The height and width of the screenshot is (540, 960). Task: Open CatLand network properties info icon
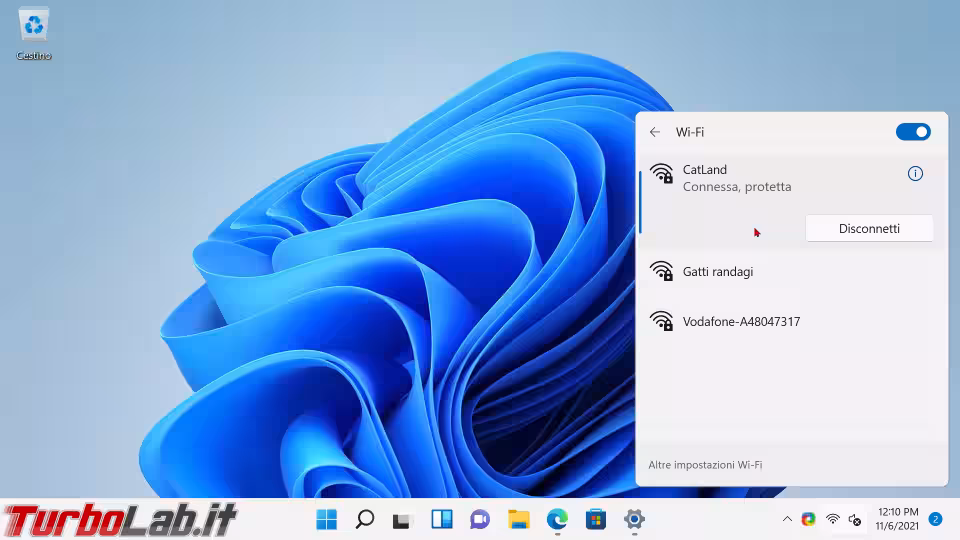click(914, 174)
